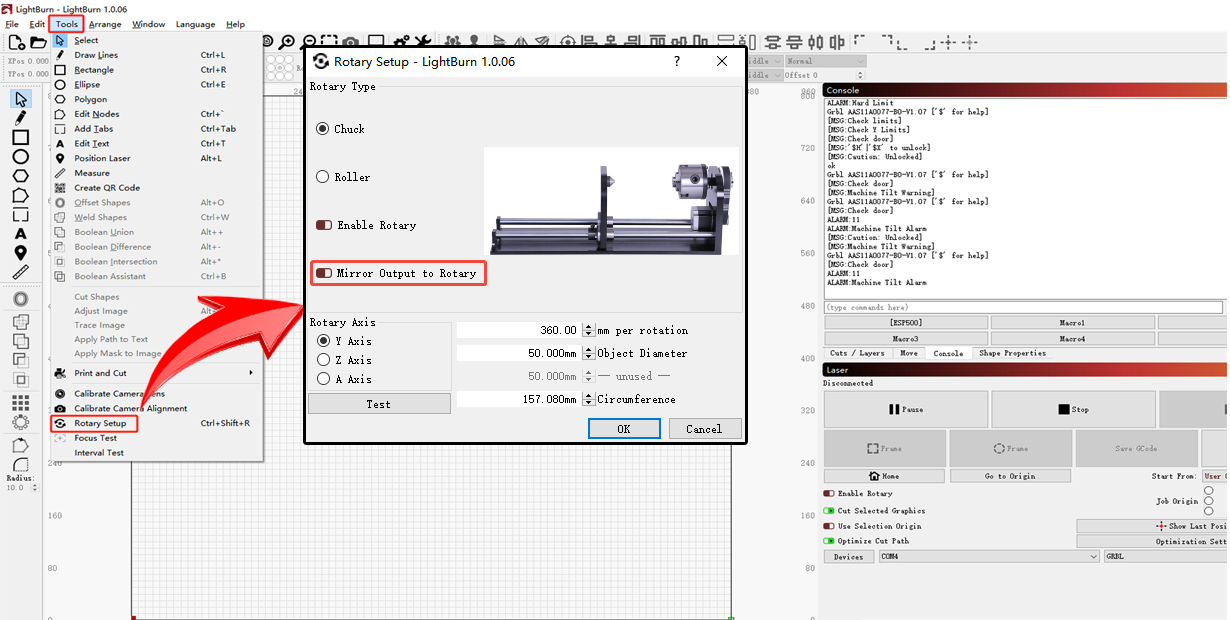The image size is (1230, 620).
Task: Adjust the Circumference stepper
Action: [589, 399]
